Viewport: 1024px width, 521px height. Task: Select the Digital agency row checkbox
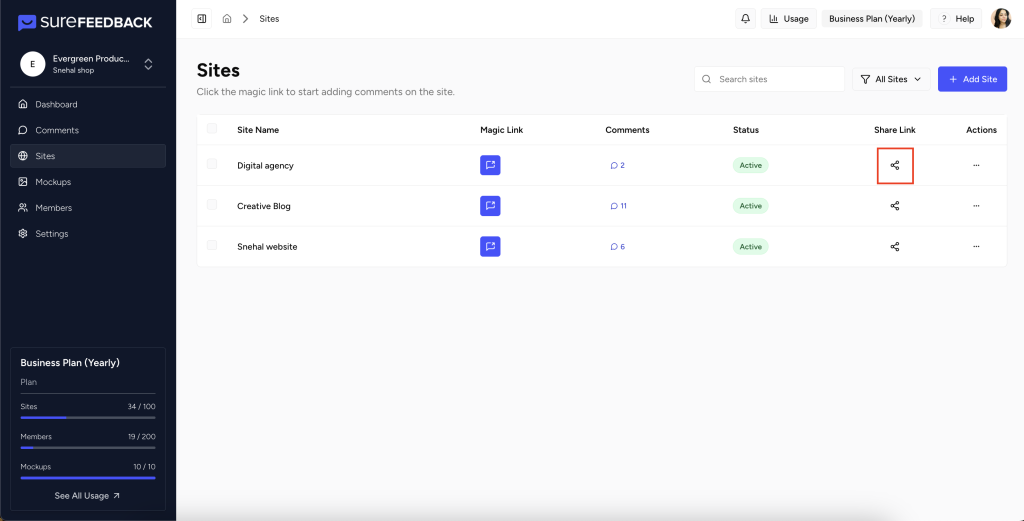[x=212, y=164]
